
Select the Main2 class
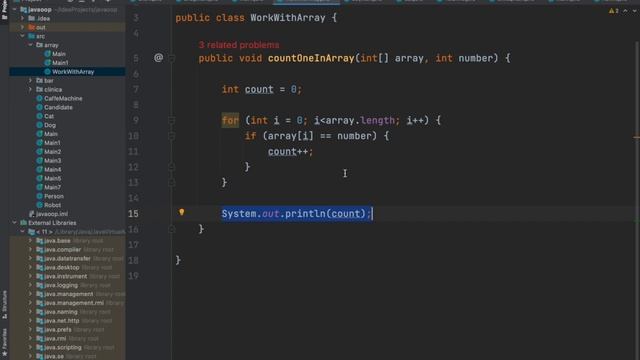click(x=52, y=152)
